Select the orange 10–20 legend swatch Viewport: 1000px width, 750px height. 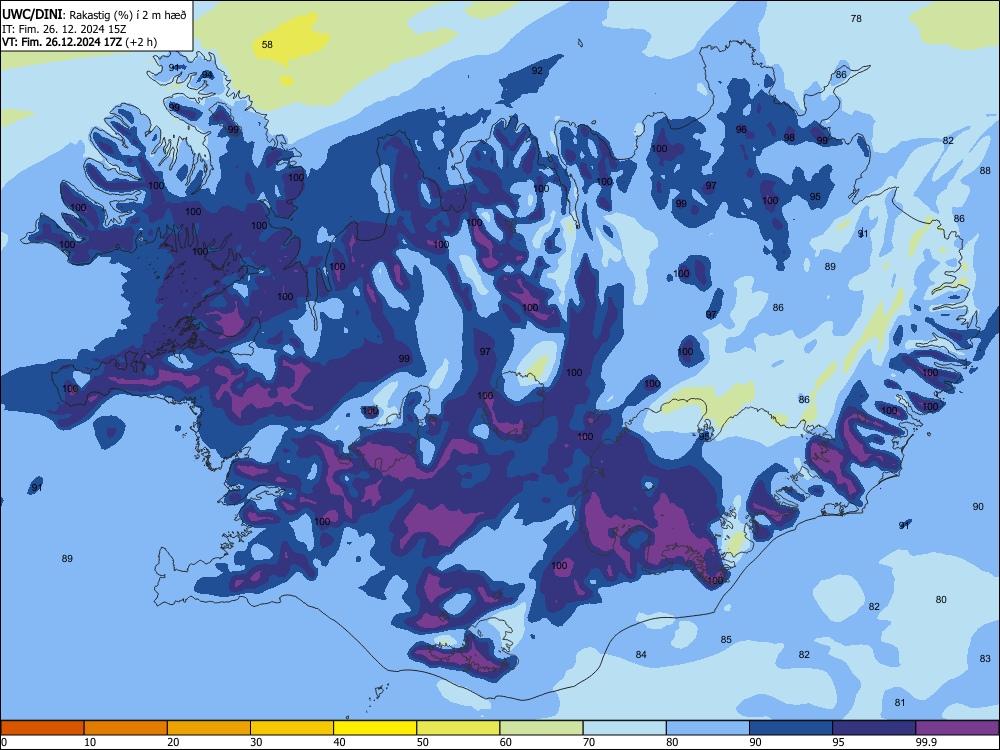pos(126,728)
